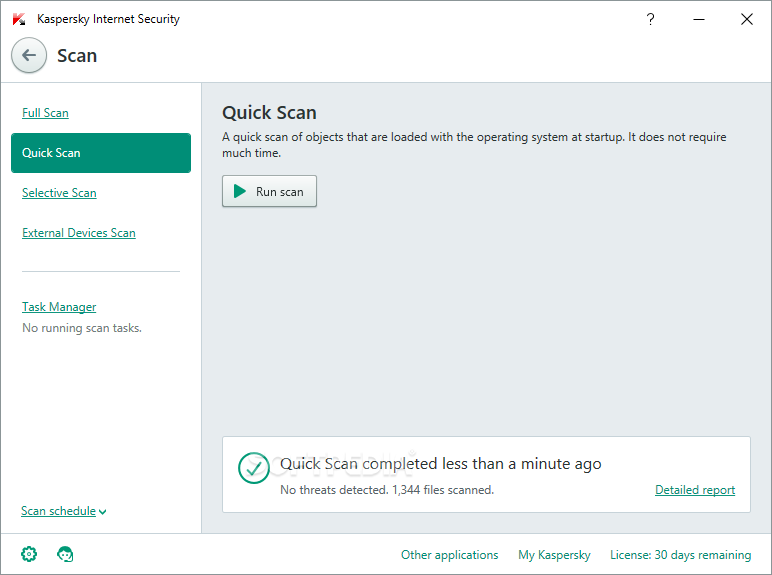
Task: Click 'Quick Scan completed less than a minute ago'
Action: (441, 464)
